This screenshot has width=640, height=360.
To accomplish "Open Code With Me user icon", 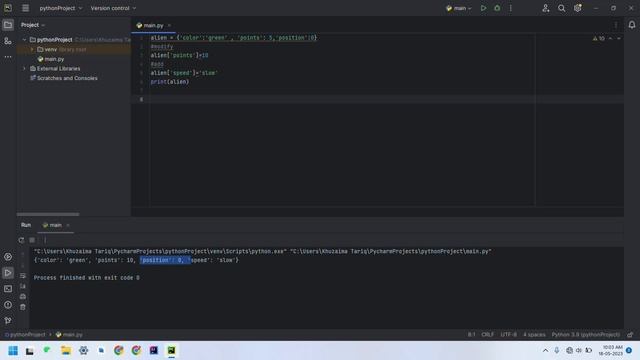I will click(546, 8).
